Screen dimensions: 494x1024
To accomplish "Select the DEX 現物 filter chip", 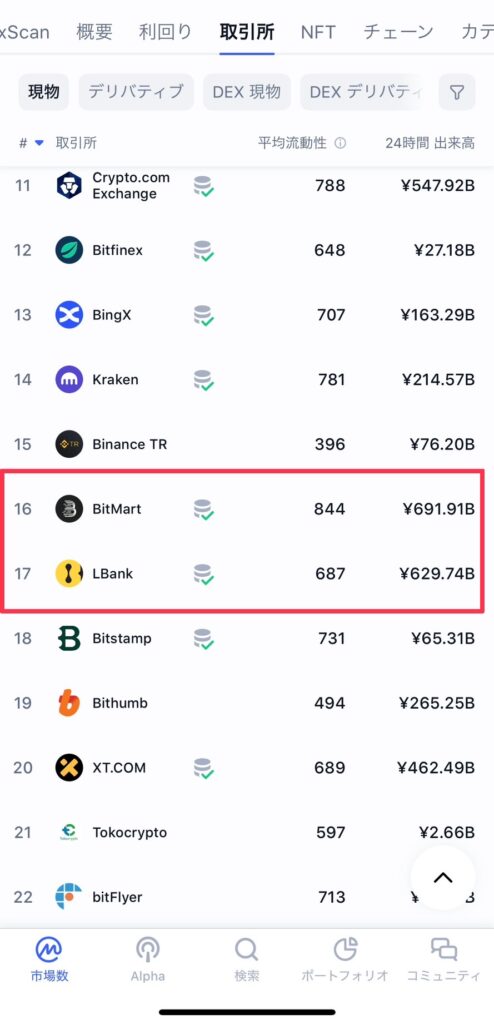I will click(246, 92).
